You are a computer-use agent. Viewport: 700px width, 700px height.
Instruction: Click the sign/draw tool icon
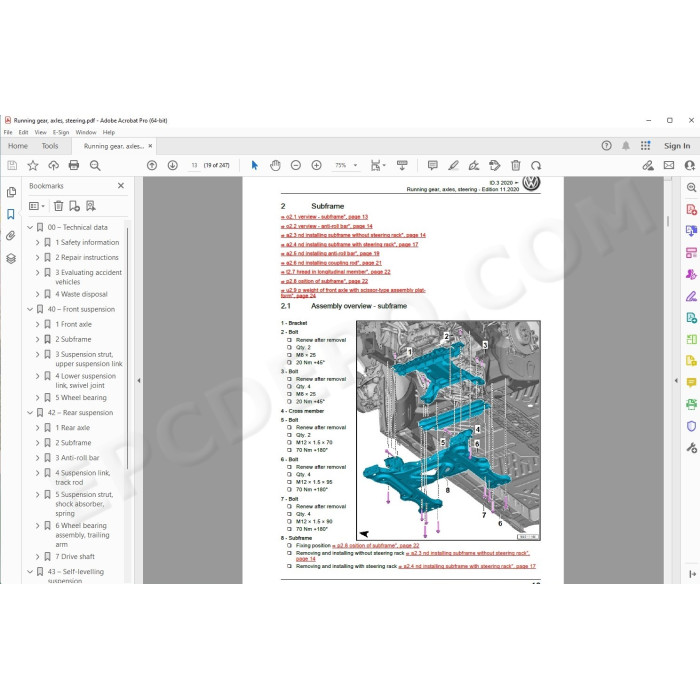point(474,166)
